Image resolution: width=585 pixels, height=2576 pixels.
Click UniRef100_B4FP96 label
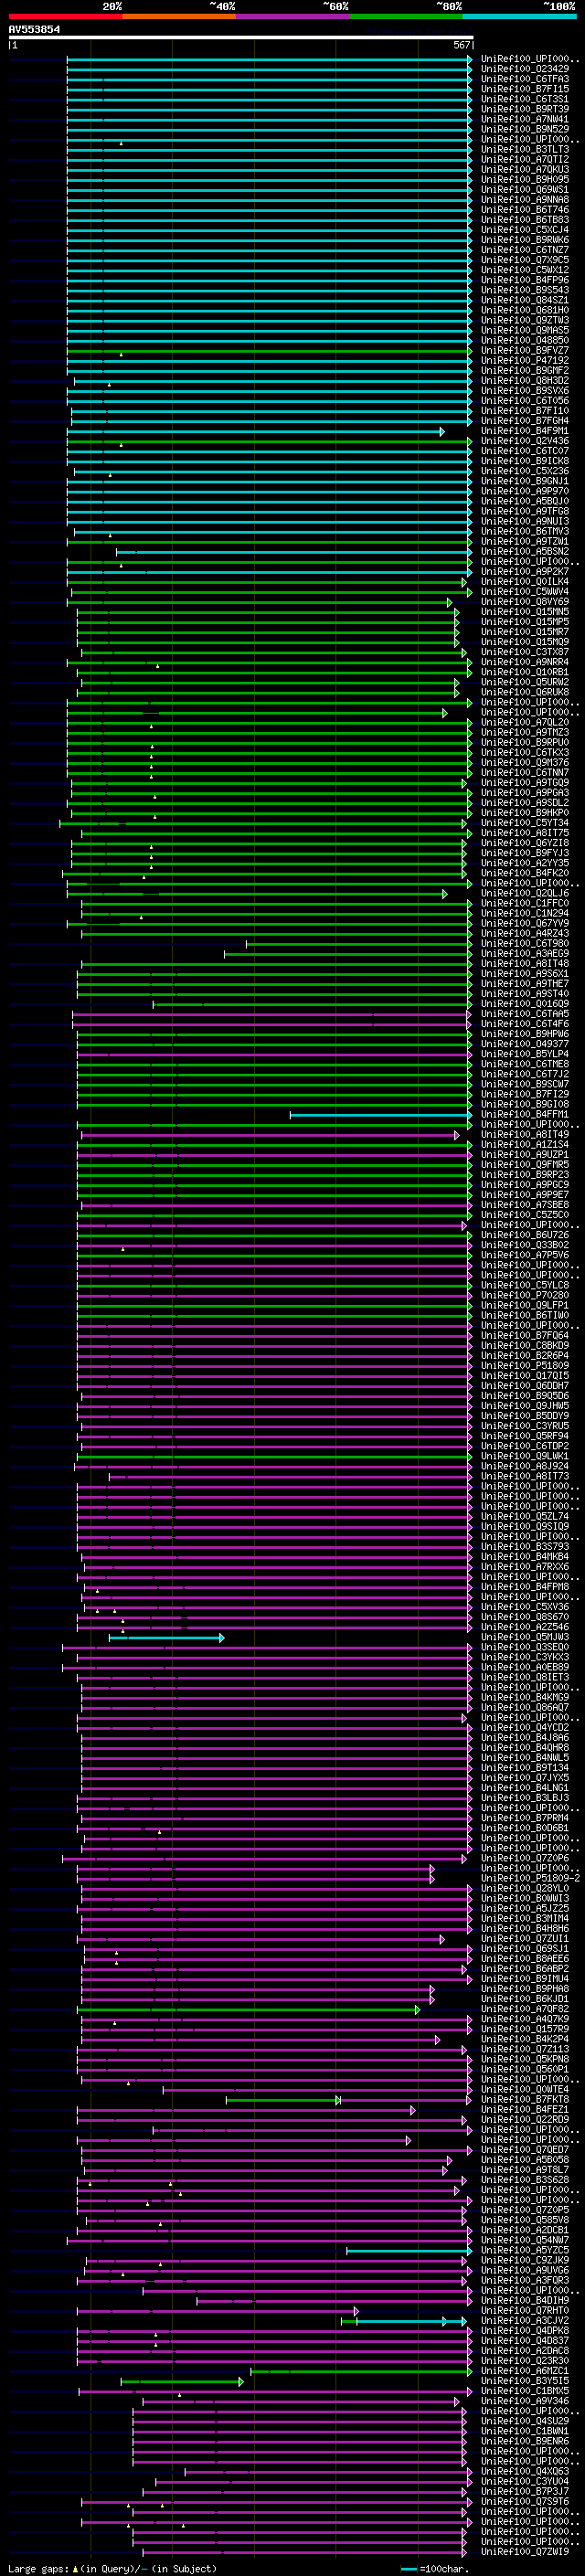click(524, 280)
